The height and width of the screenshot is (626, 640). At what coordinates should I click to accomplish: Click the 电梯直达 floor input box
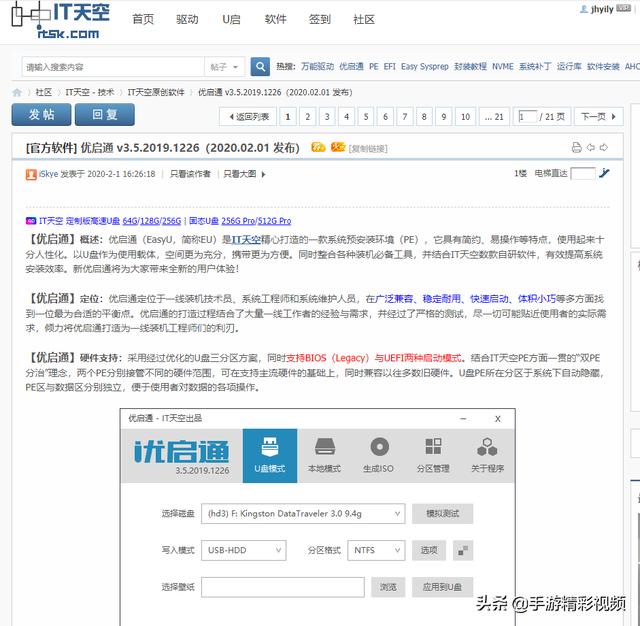(583, 173)
